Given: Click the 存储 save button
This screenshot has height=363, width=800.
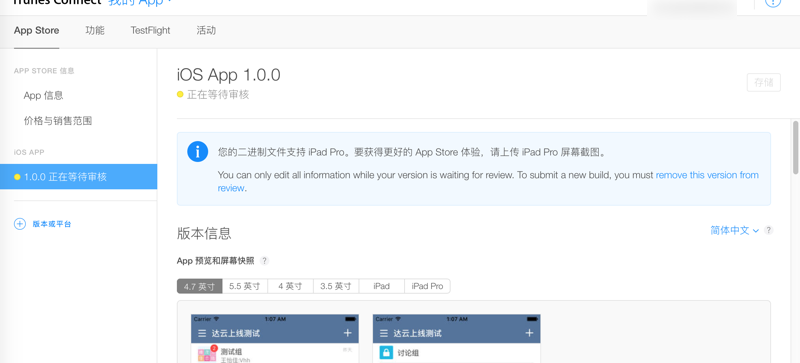Looking at the screenshot, I should [763, 83].
